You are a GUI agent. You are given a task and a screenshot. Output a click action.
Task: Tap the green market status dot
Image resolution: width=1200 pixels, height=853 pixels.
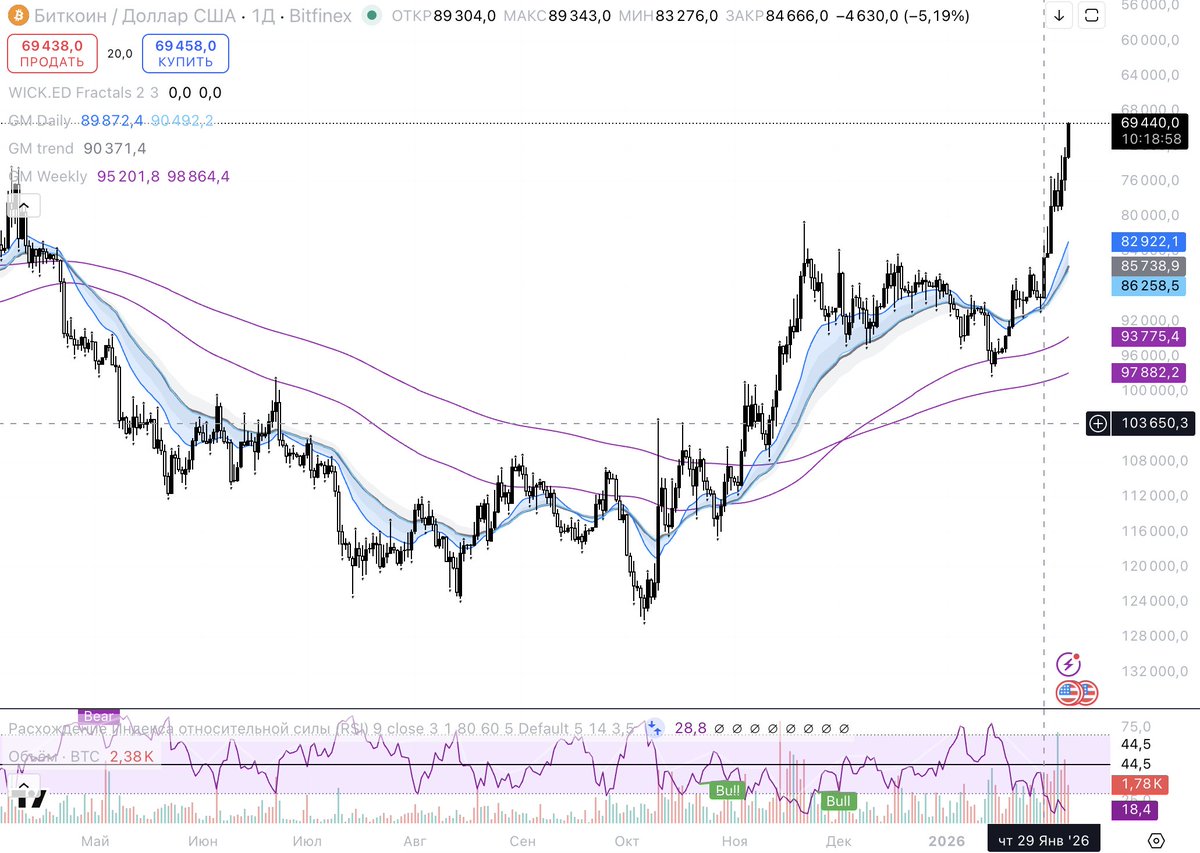[373, 16]
